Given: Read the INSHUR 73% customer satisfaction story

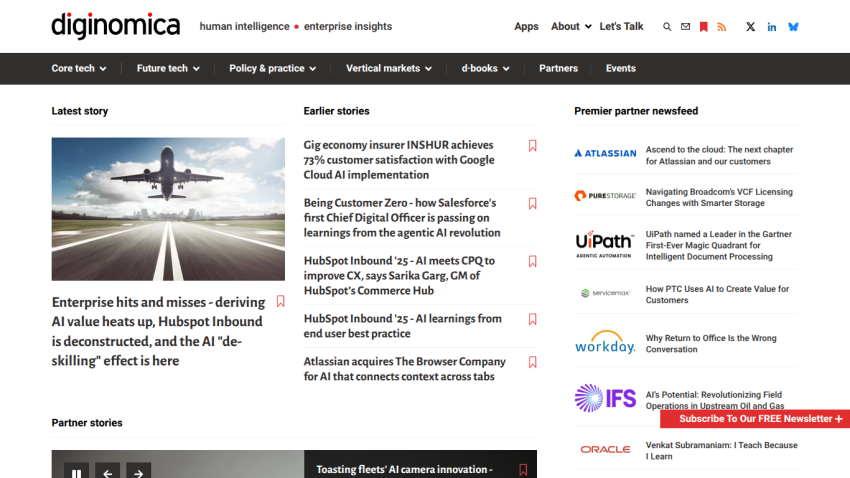Looking at the screenshot, I should [x=399, y=160].
